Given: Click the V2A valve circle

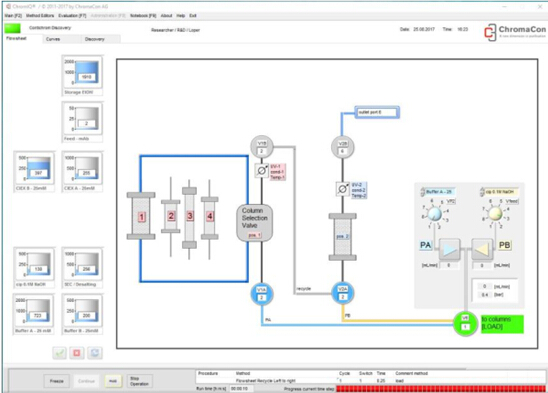Looking at the screenshot, I should pos(342,293).
